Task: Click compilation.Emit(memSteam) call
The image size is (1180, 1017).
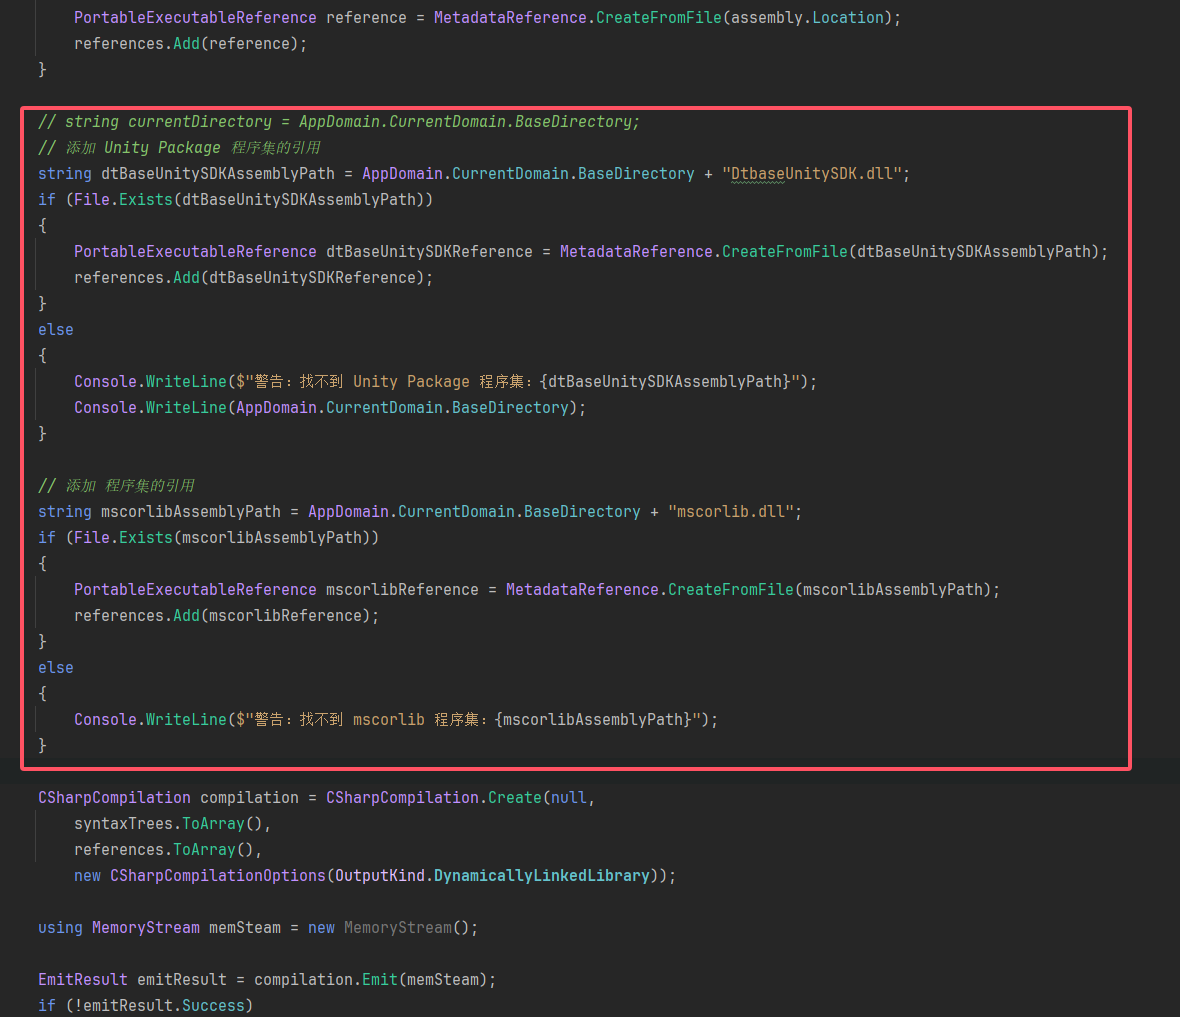Action: point(374,980)
